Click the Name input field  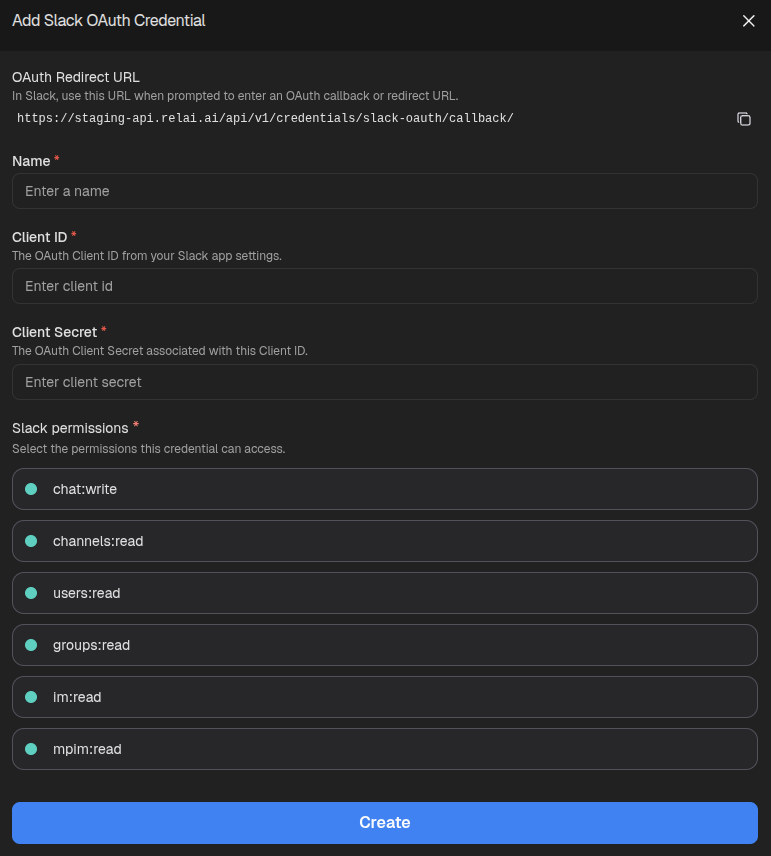point(384,191)
